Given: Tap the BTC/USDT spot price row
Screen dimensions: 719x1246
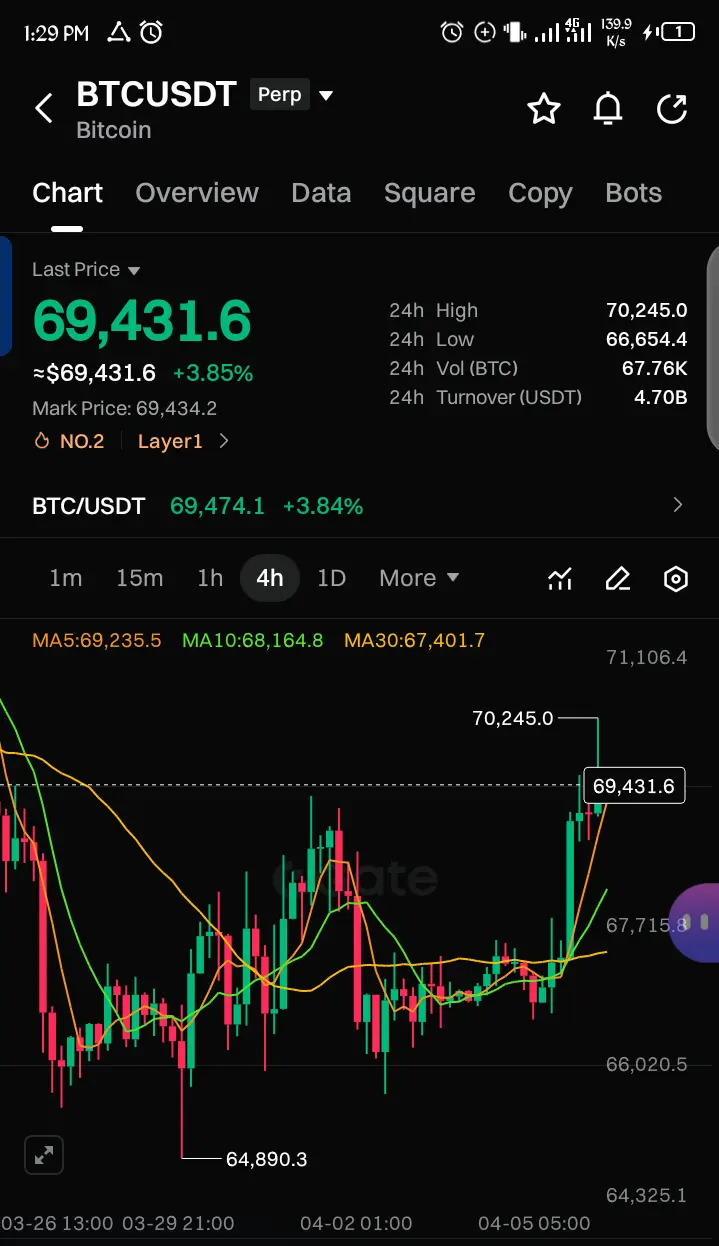Looking at the screenshot, I should (359, 505).
